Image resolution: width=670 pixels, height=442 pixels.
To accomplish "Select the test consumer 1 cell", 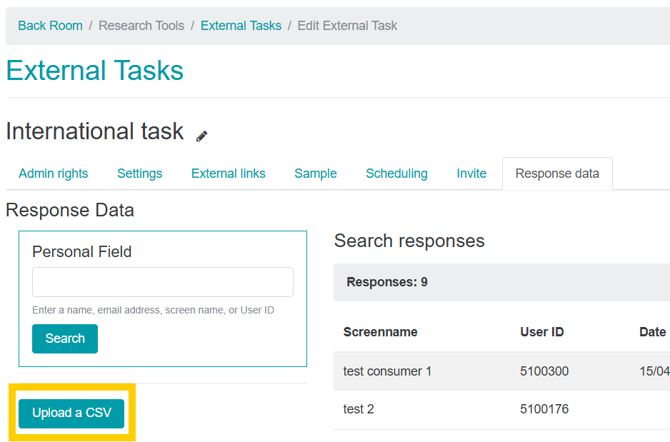I will (387, 371).
